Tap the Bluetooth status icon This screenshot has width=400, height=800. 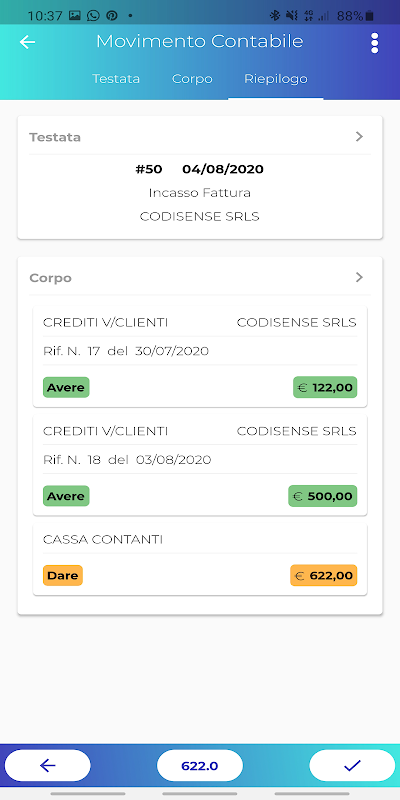[x=274, y=16]
